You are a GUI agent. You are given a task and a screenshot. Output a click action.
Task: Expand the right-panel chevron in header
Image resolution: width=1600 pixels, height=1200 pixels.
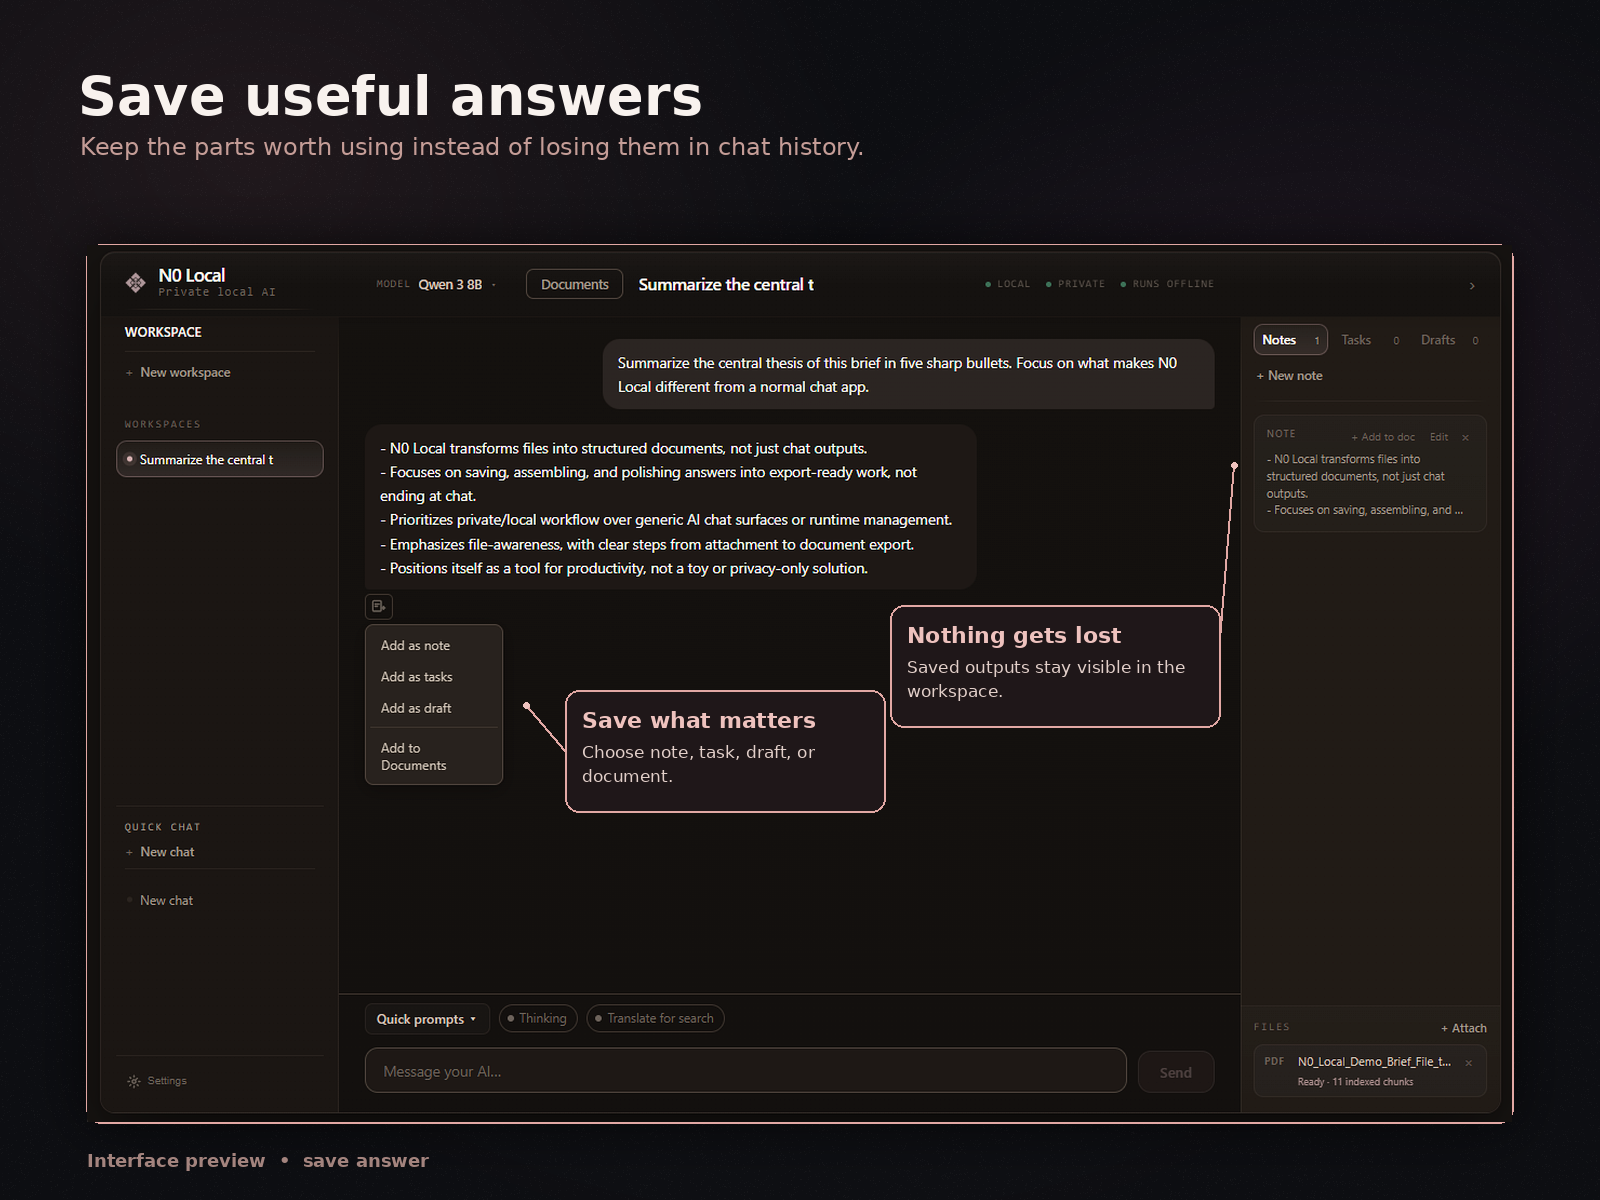(1472, 286)
